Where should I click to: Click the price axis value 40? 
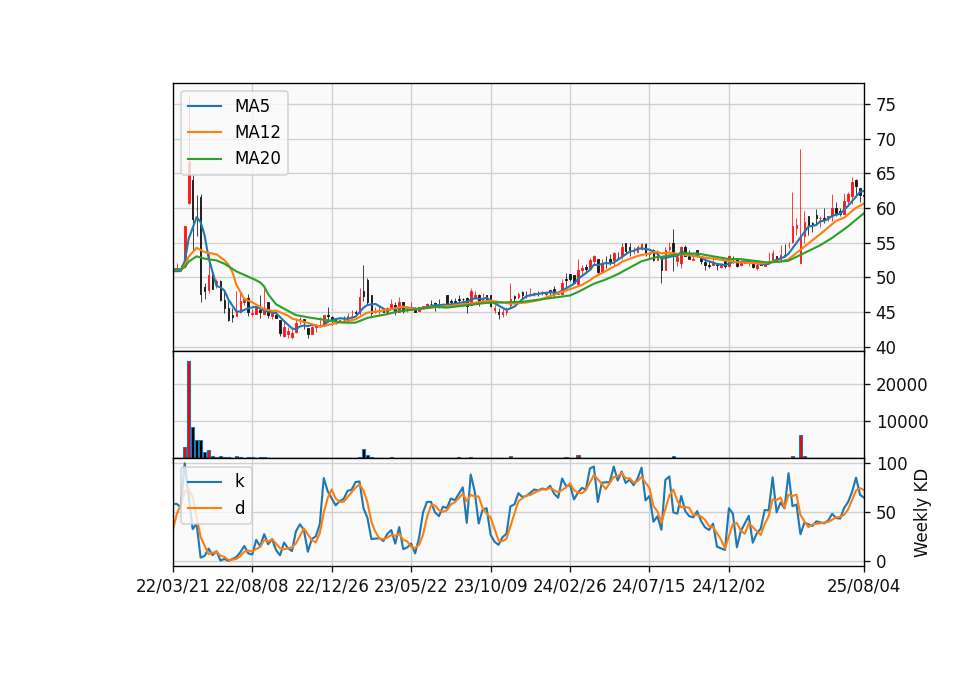pyautogui.click(x=886, y=348)
